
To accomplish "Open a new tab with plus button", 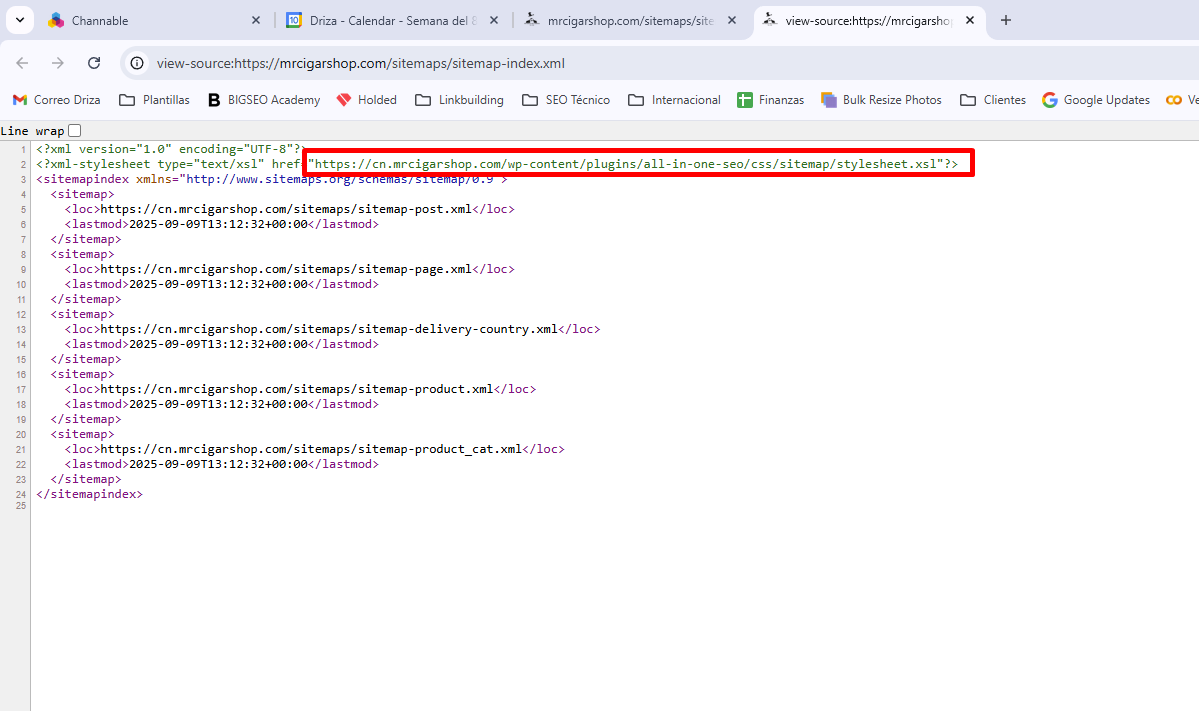I will 1006,20.
